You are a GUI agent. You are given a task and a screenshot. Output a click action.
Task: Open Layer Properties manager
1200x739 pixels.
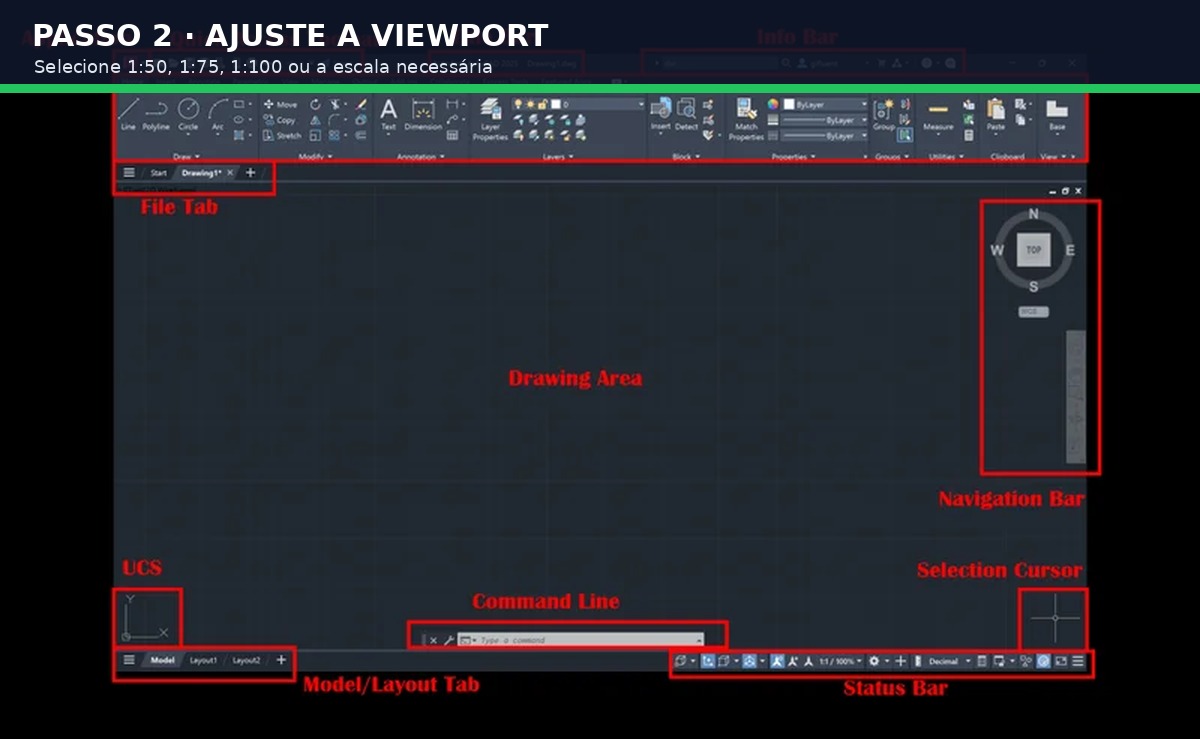490,119
